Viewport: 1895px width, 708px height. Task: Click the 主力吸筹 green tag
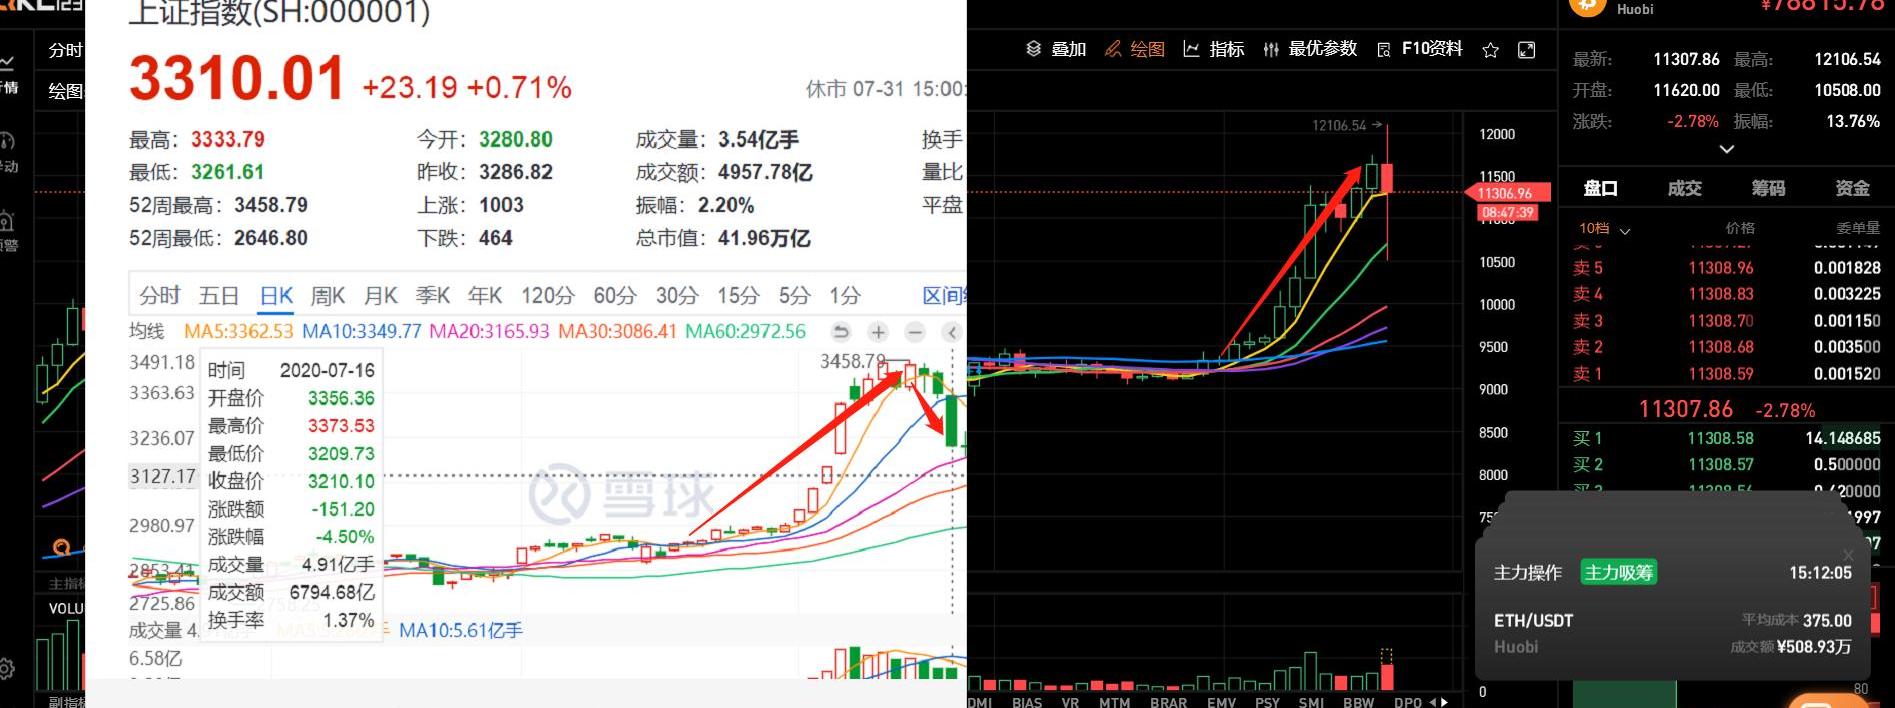pyautogui.click(x=1617, y=572)
